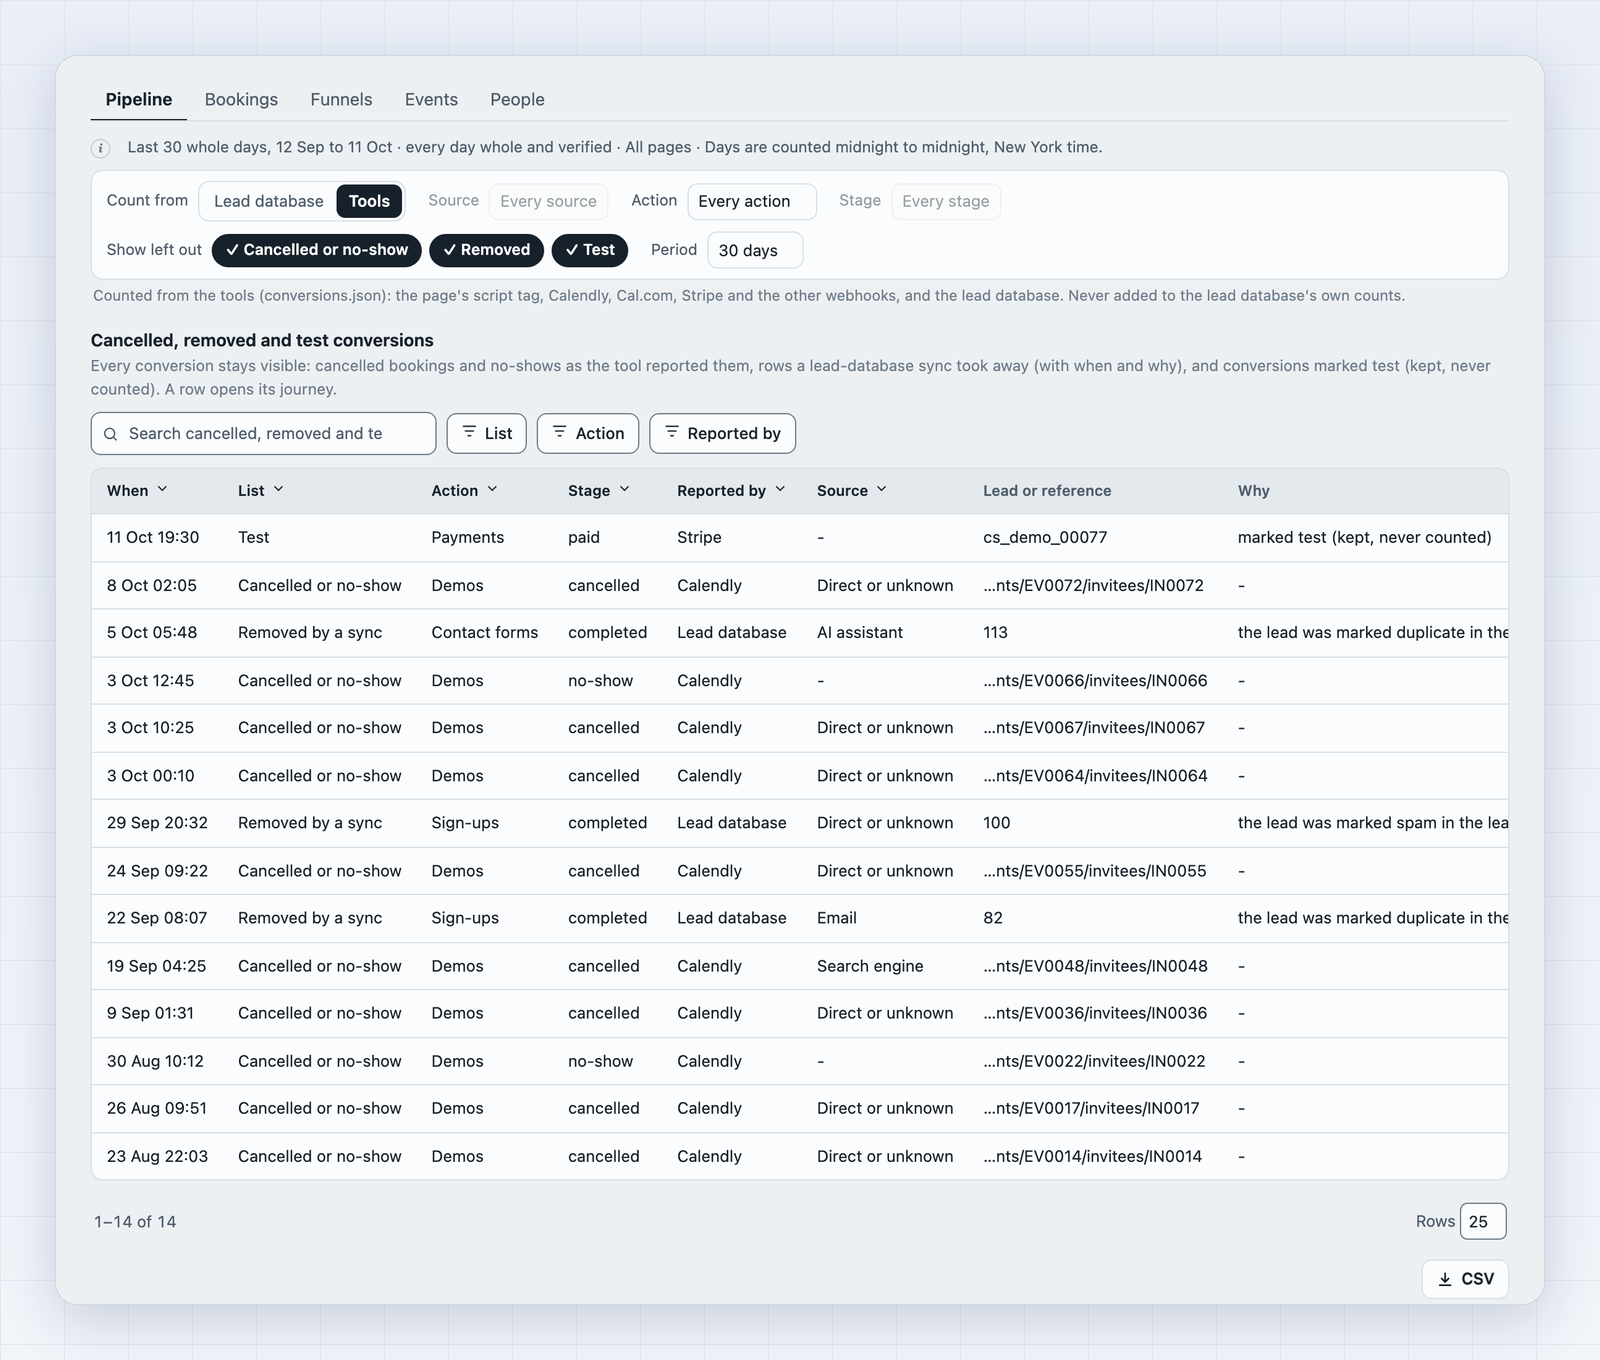Open the Every action dropdown

[752, 201]
